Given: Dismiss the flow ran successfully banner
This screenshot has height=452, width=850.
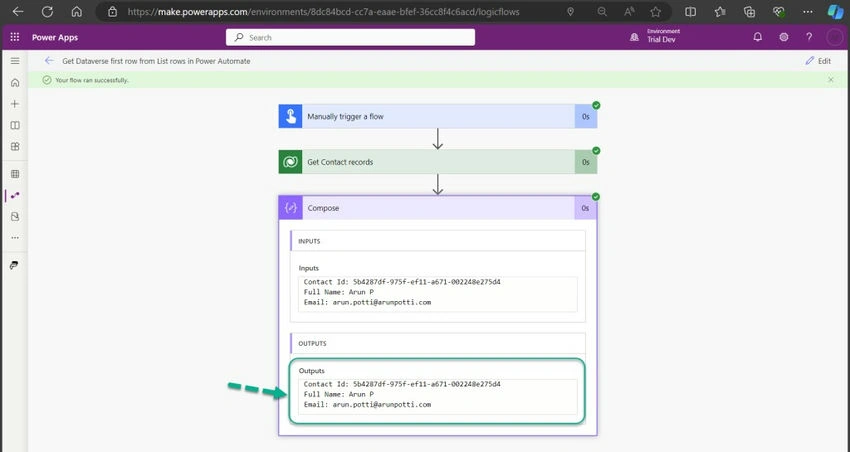Looking at the screenshot, I should [x=830, y=80].
